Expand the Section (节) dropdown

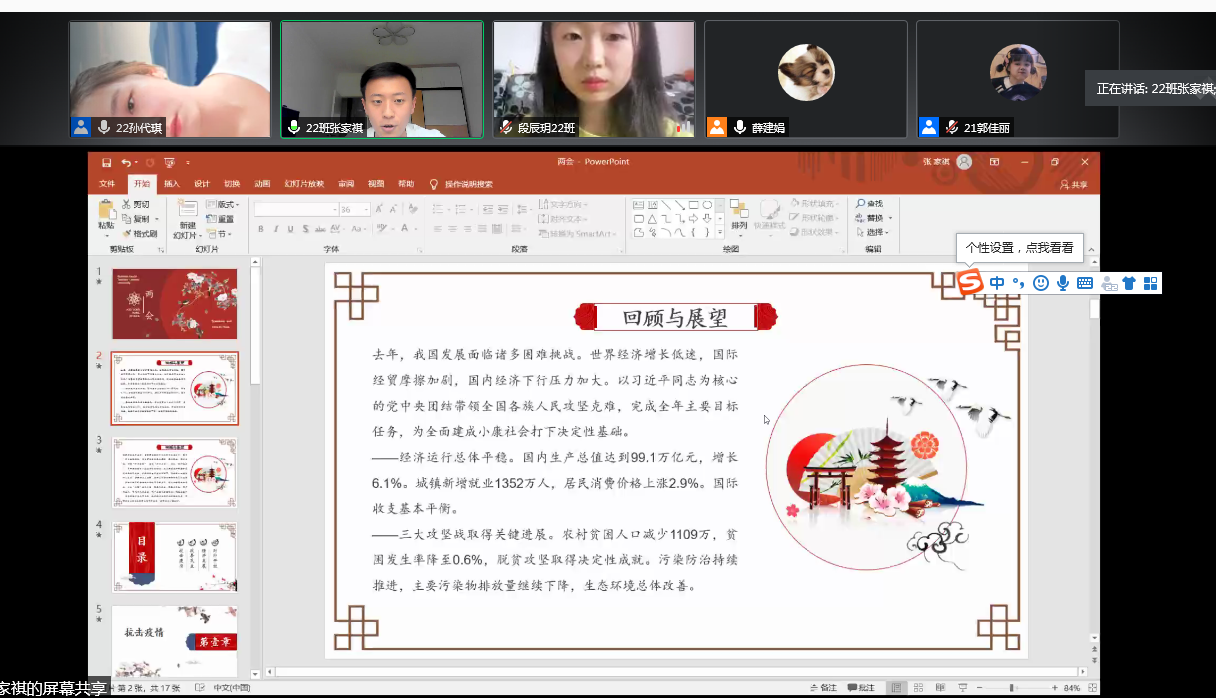click(x=223, y=234)
